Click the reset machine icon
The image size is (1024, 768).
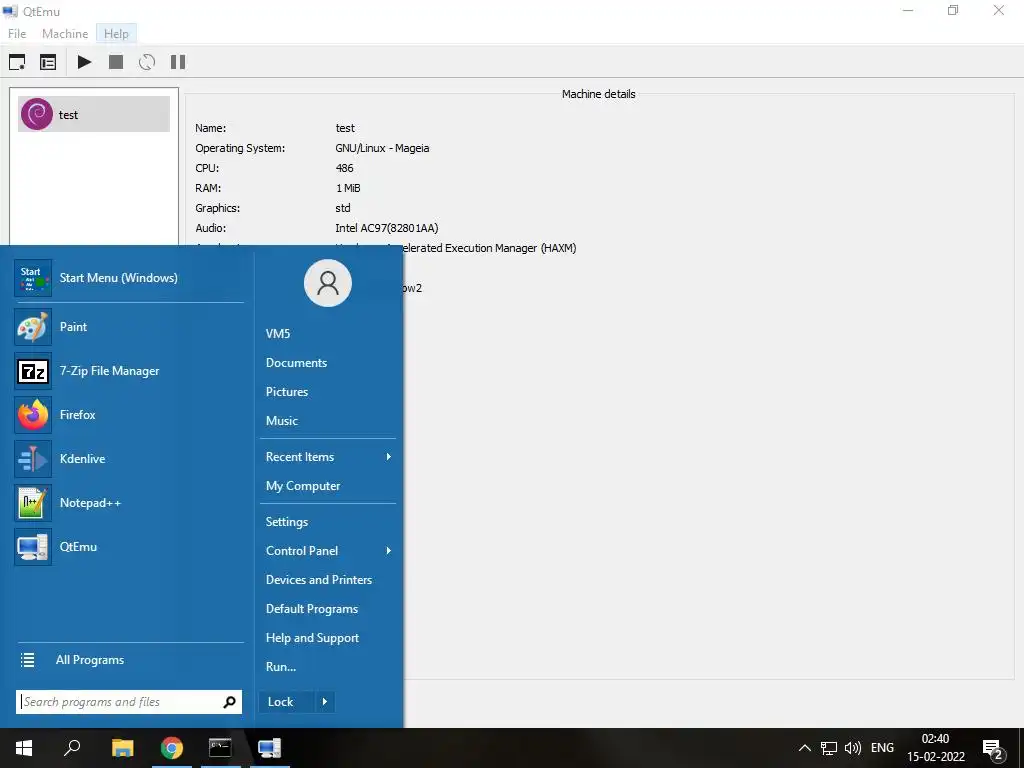[147, 62]
